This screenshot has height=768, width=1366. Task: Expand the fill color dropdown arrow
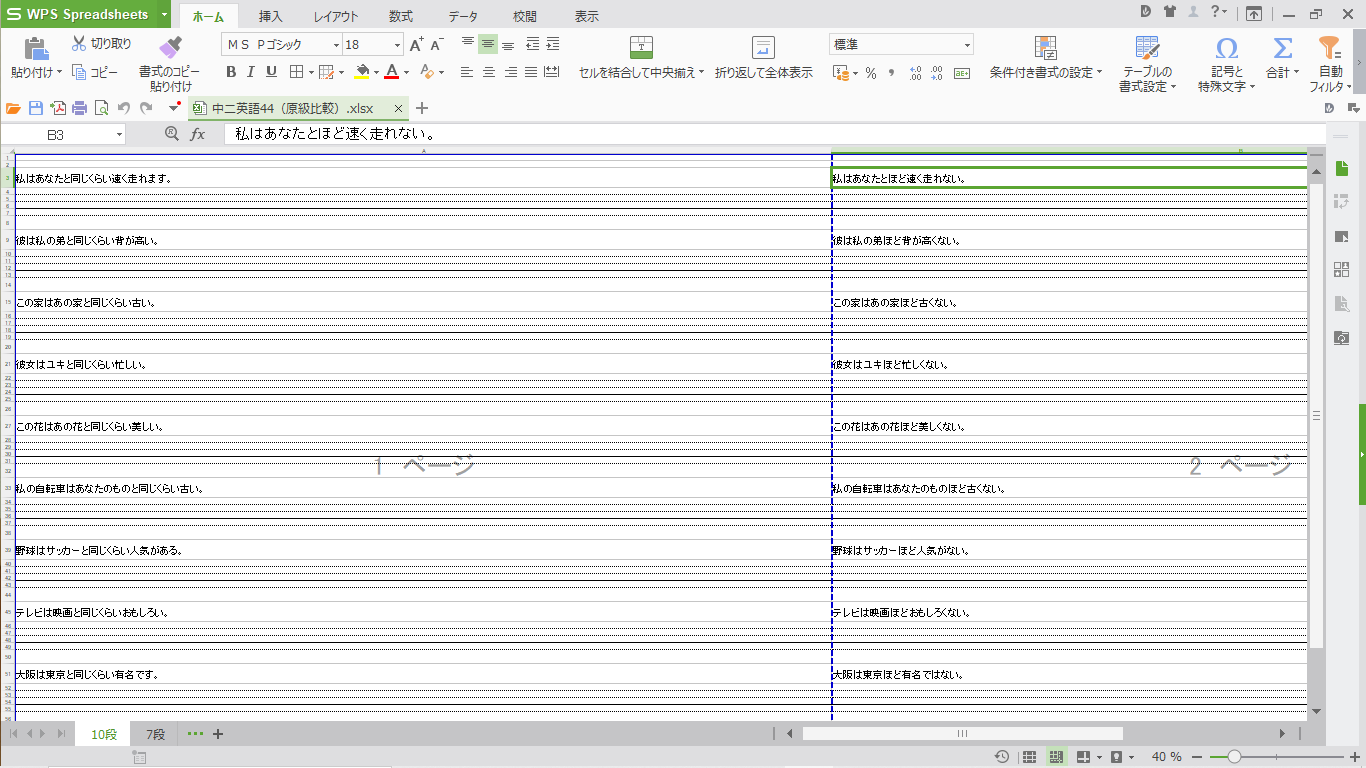pos(377,72)
